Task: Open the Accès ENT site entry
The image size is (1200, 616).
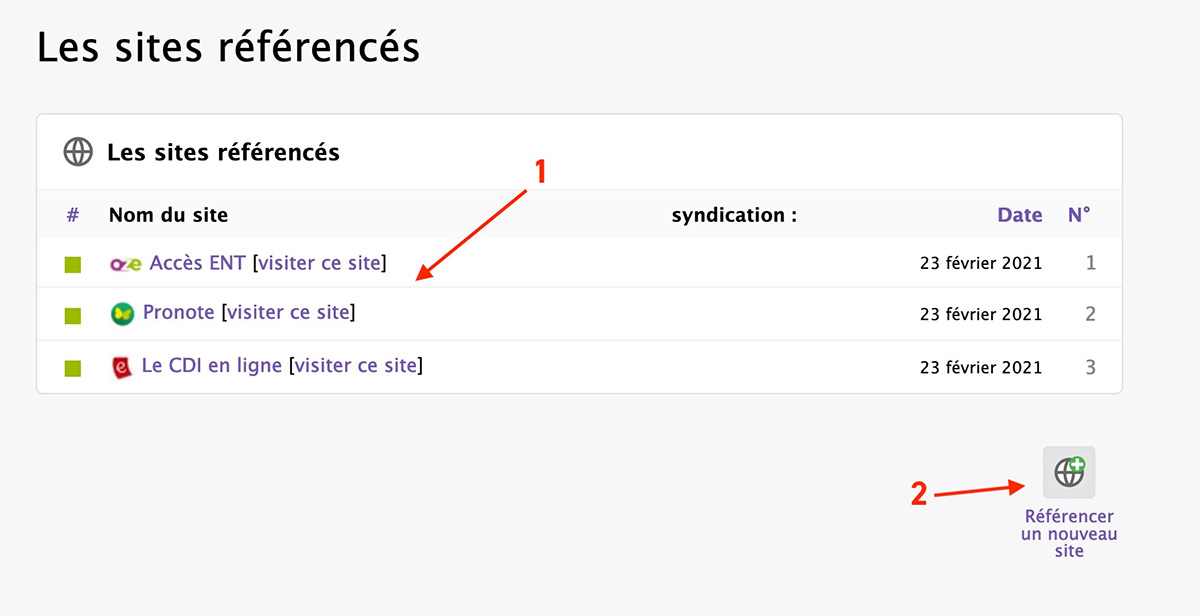Action: [x=197, y=263]
